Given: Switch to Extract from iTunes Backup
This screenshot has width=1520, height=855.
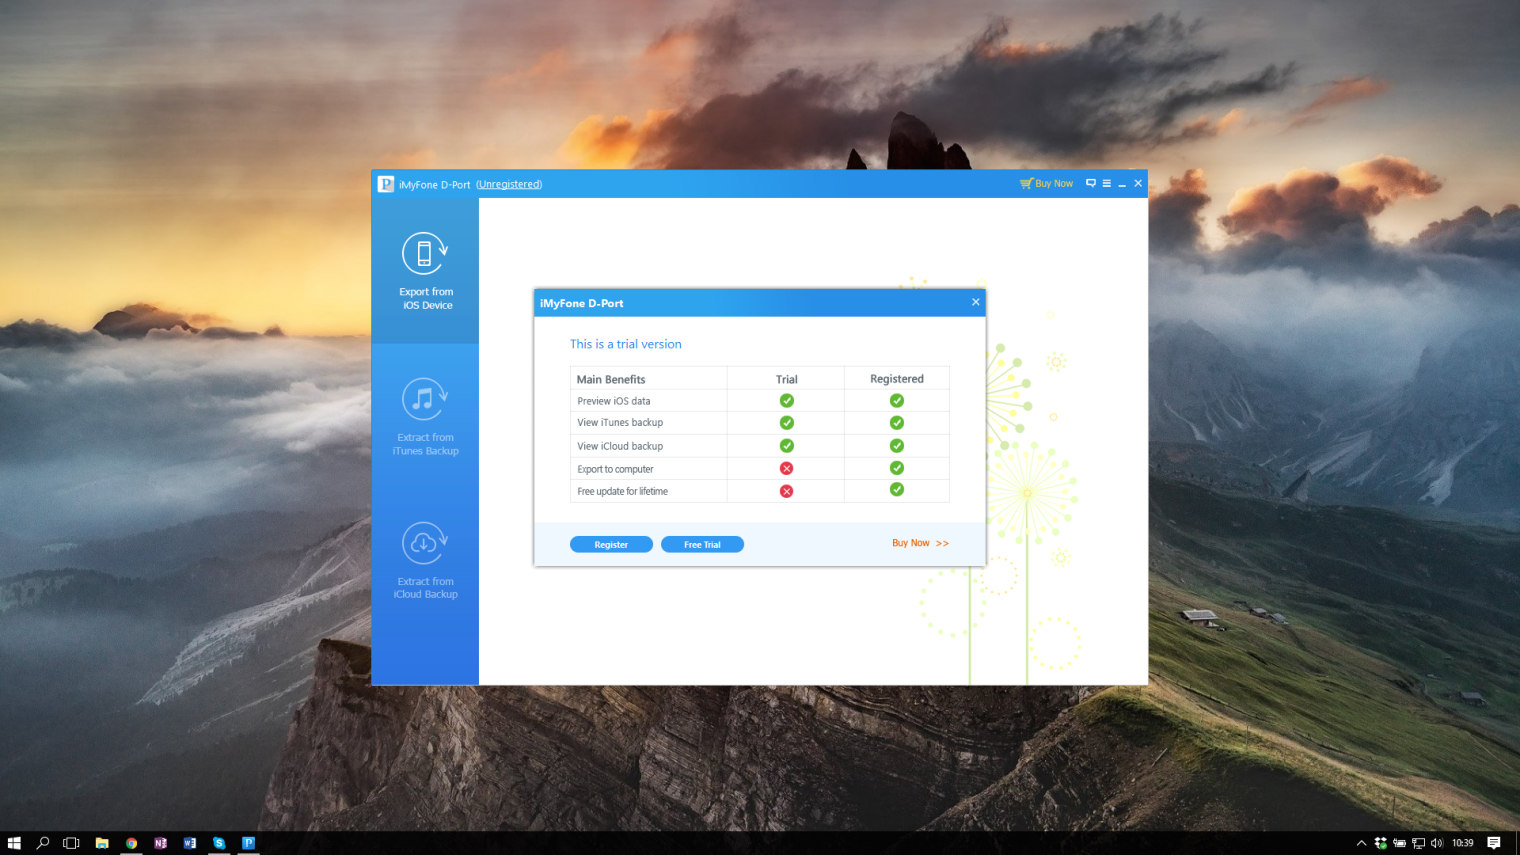Looking at the screenshot, I should (425, 416).
